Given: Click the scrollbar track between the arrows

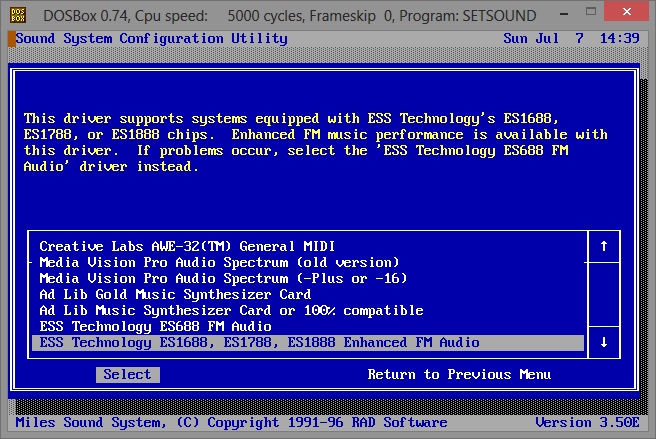Looking at the screenshot, I should pos(604,295).
